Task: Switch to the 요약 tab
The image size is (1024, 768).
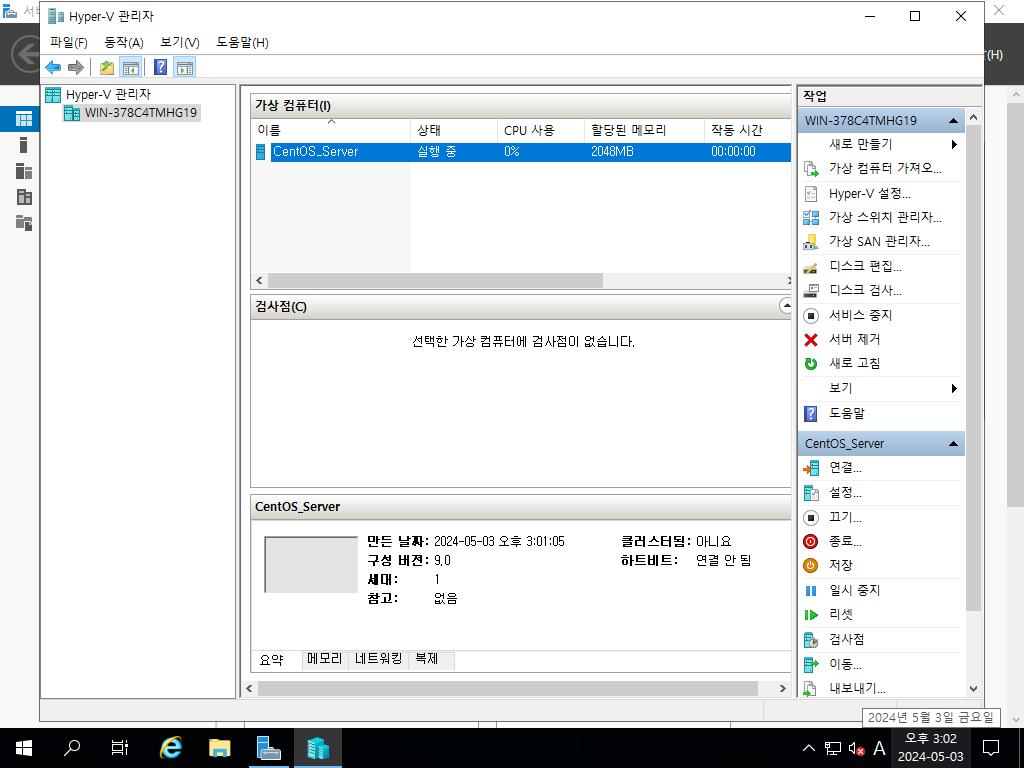Action: [x=272, y=660]
